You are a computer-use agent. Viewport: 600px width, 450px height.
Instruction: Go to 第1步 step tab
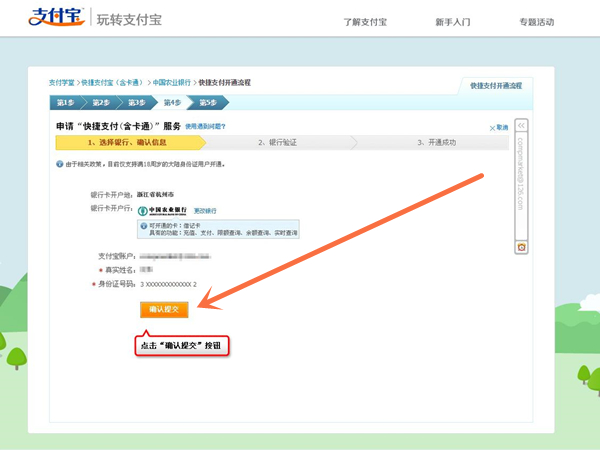point(65,102)
